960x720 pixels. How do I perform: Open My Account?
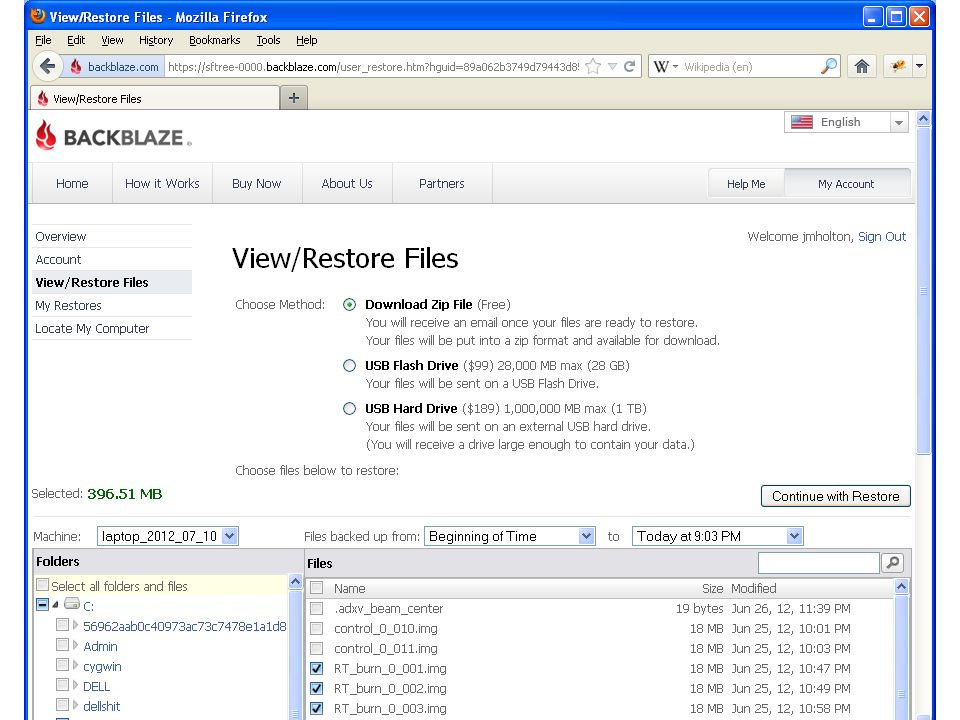coord(846,184)
